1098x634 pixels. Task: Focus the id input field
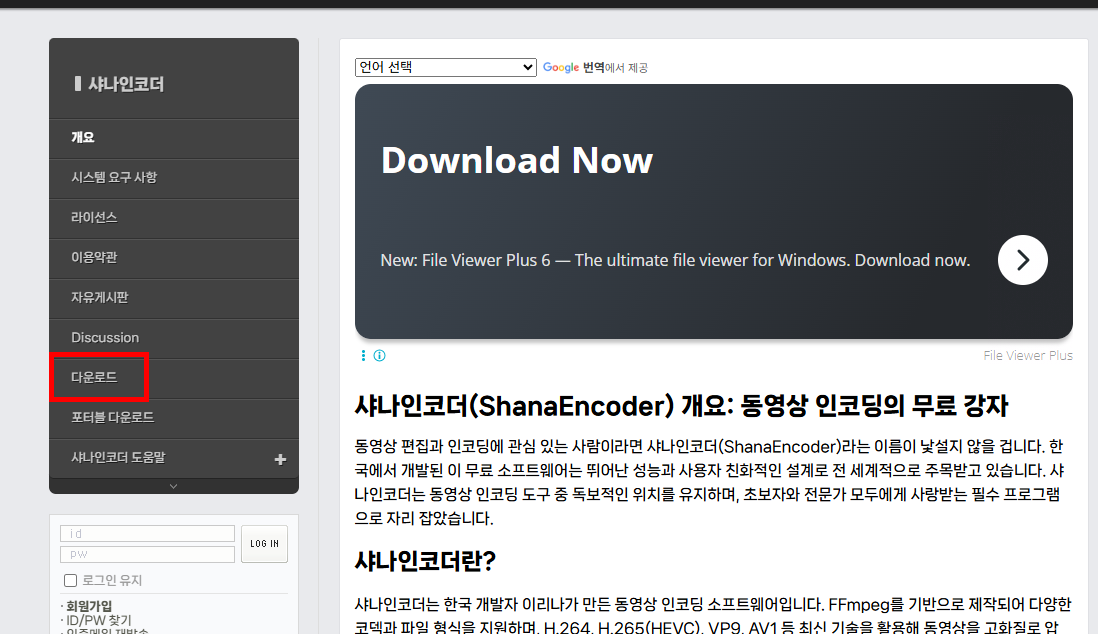147,533
